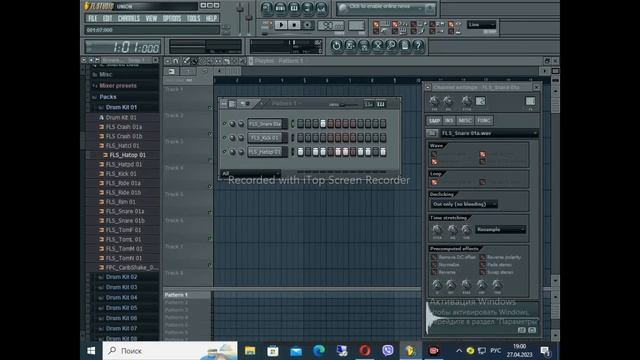Mute the FLS_Hatop 01 channel LED
The width and height of the screenshot is (640, 360).
tap(224, 152)
